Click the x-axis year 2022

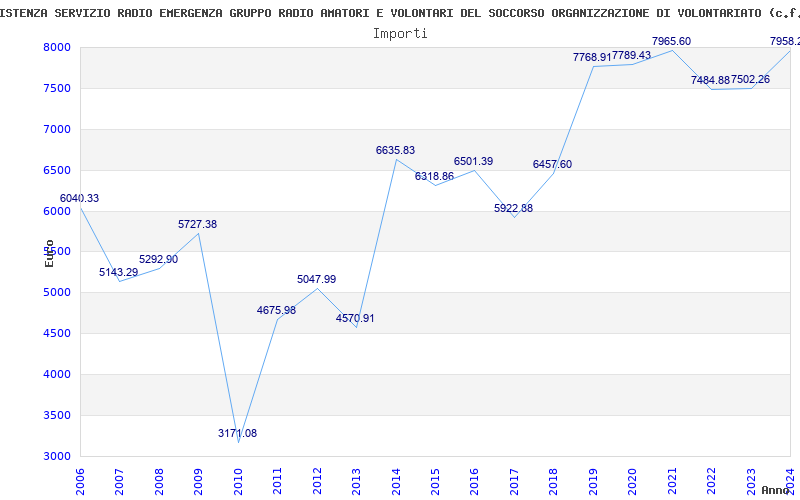[x=712, y=482]
